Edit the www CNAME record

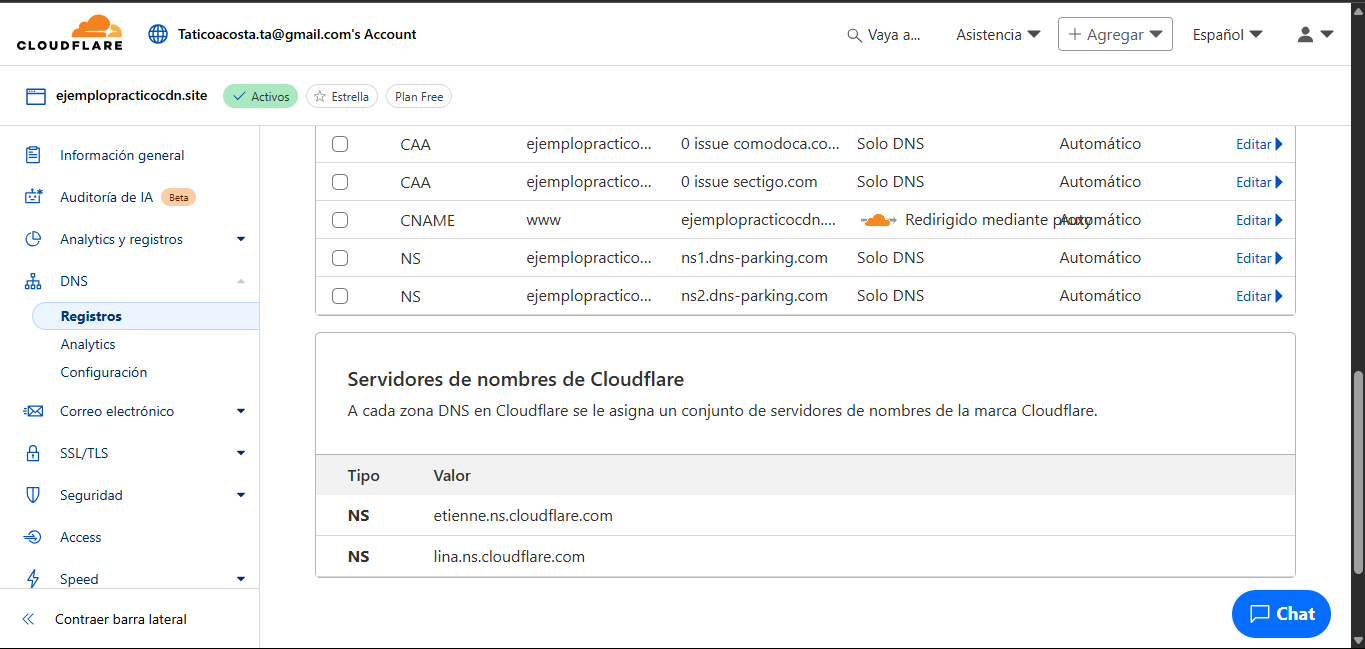pos(1259,220)
